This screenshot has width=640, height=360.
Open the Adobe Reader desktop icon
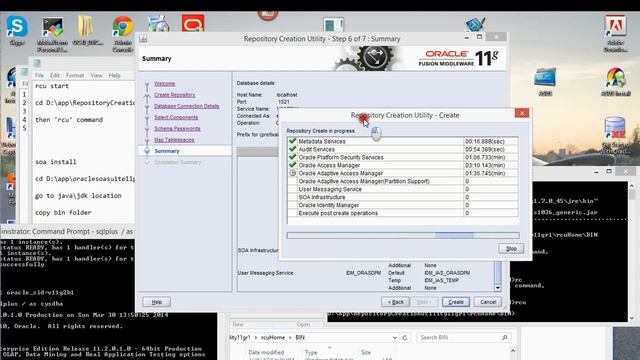pyautogui.click(x=616, y=27)
